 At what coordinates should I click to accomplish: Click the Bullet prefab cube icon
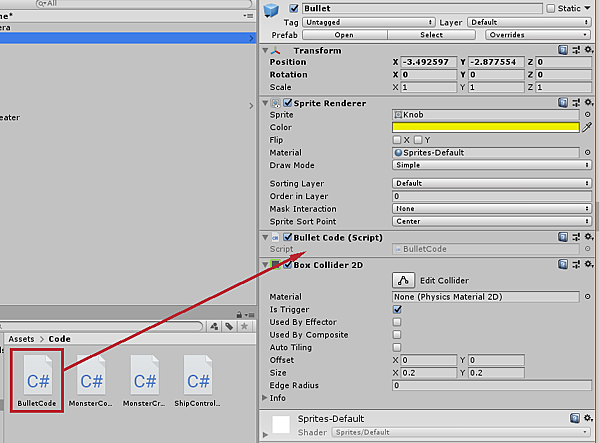pyautogui.click(x=271, y=10)
